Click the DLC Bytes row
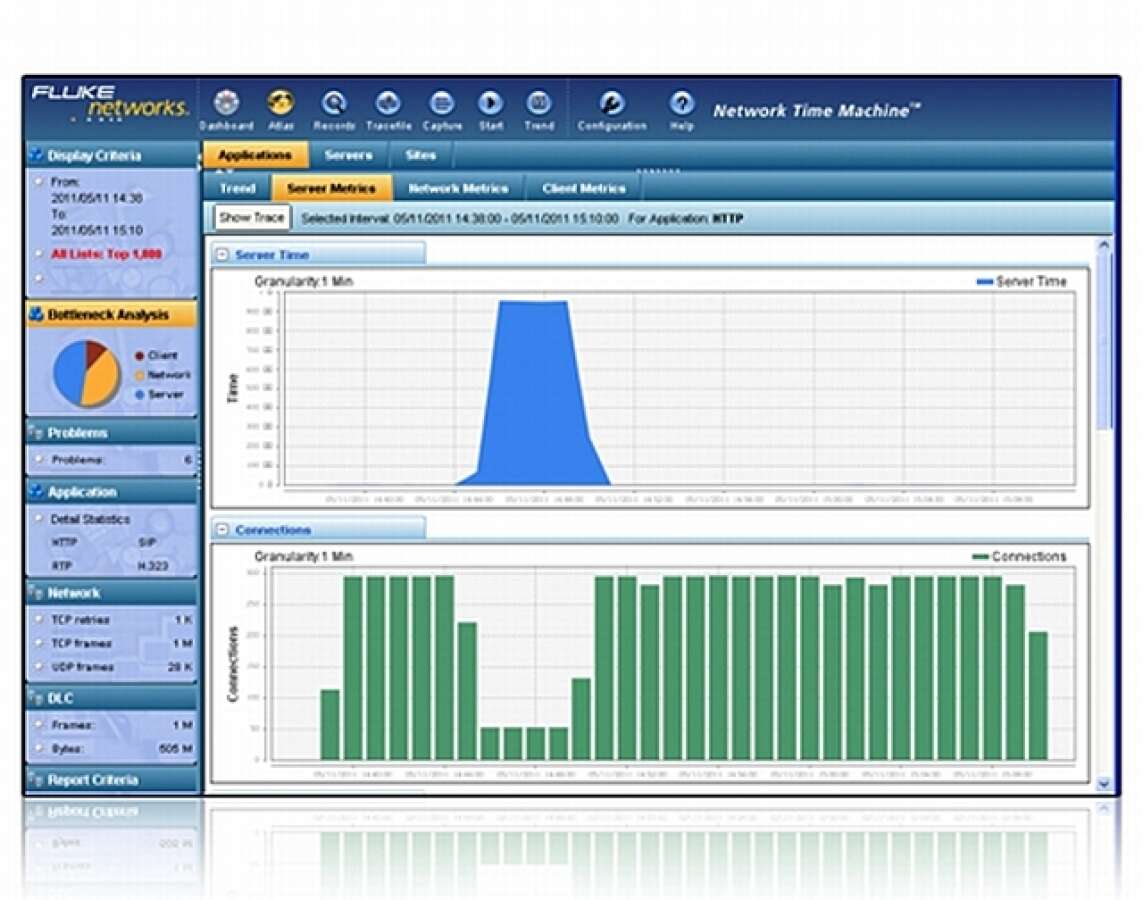The image size is (1143, 900). tap(114, 748)
